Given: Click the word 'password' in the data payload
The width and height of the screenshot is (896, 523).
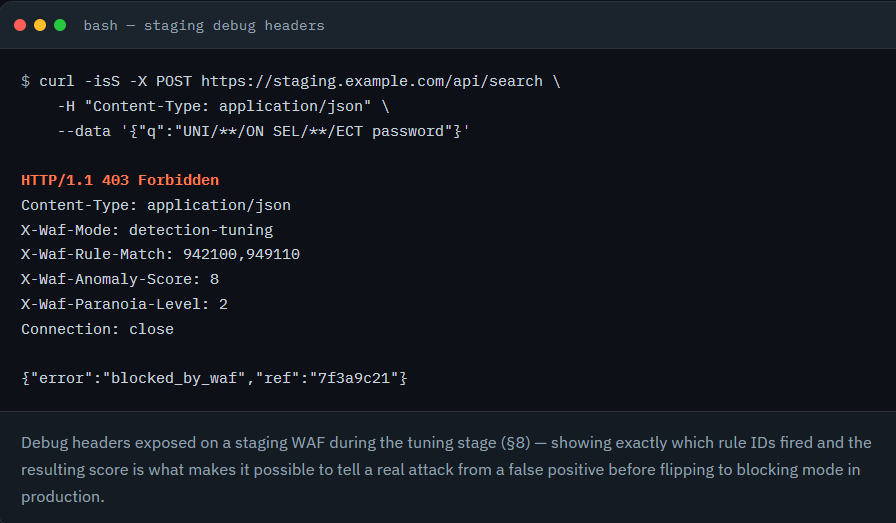Looking at the screenshot, I should click(x=408, y=131).
